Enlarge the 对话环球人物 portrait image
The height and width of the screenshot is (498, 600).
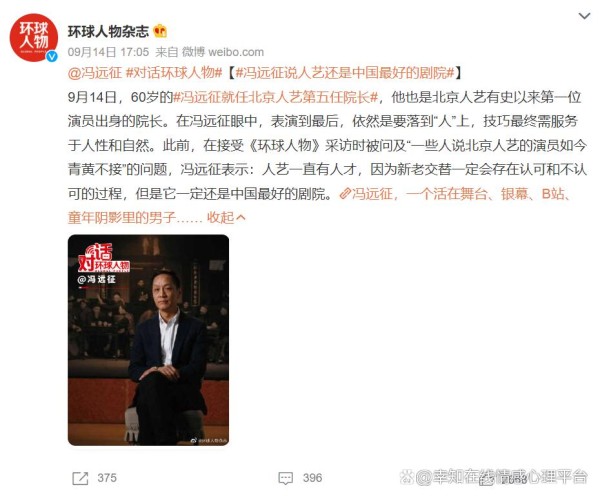coord(148,340)
